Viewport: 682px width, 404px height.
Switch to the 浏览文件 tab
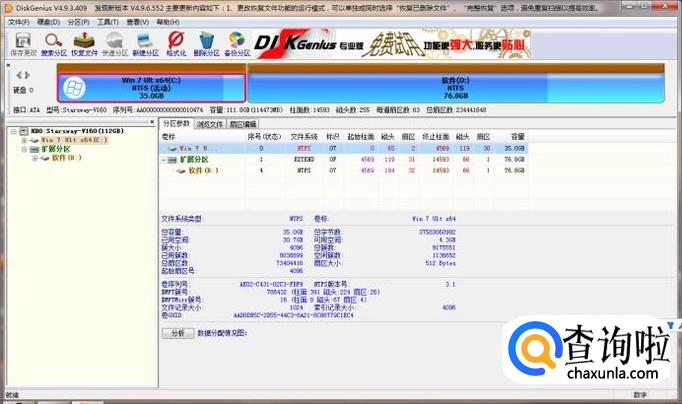(210, 124)
